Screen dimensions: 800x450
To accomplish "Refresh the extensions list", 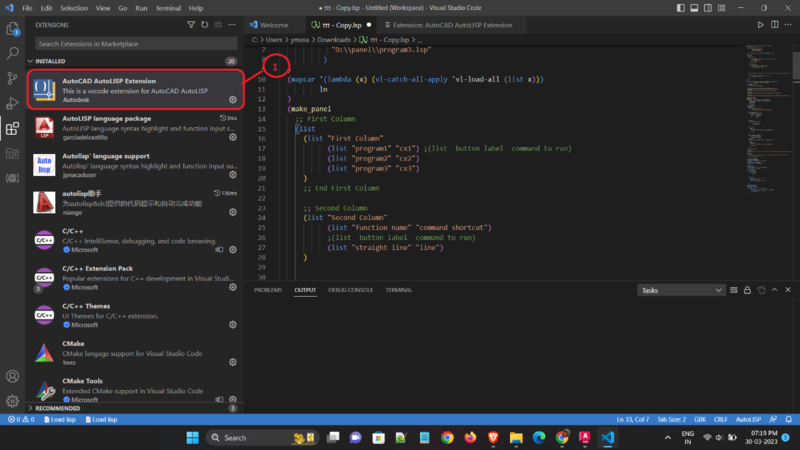I will (205, 23).
